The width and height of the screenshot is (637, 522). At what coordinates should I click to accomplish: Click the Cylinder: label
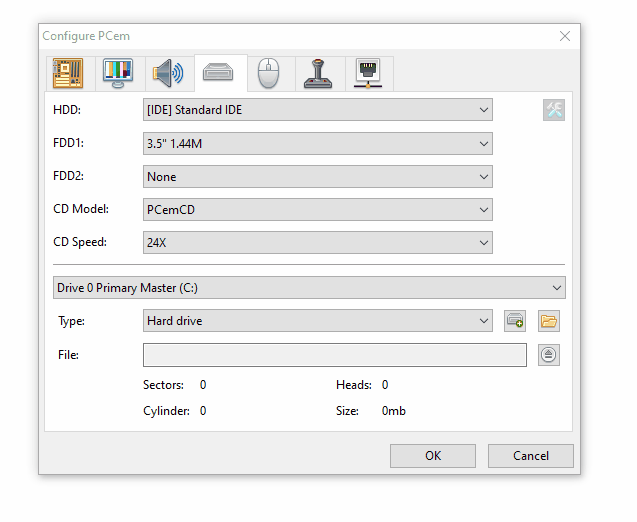pyautogui.click(x=166, y=411)
